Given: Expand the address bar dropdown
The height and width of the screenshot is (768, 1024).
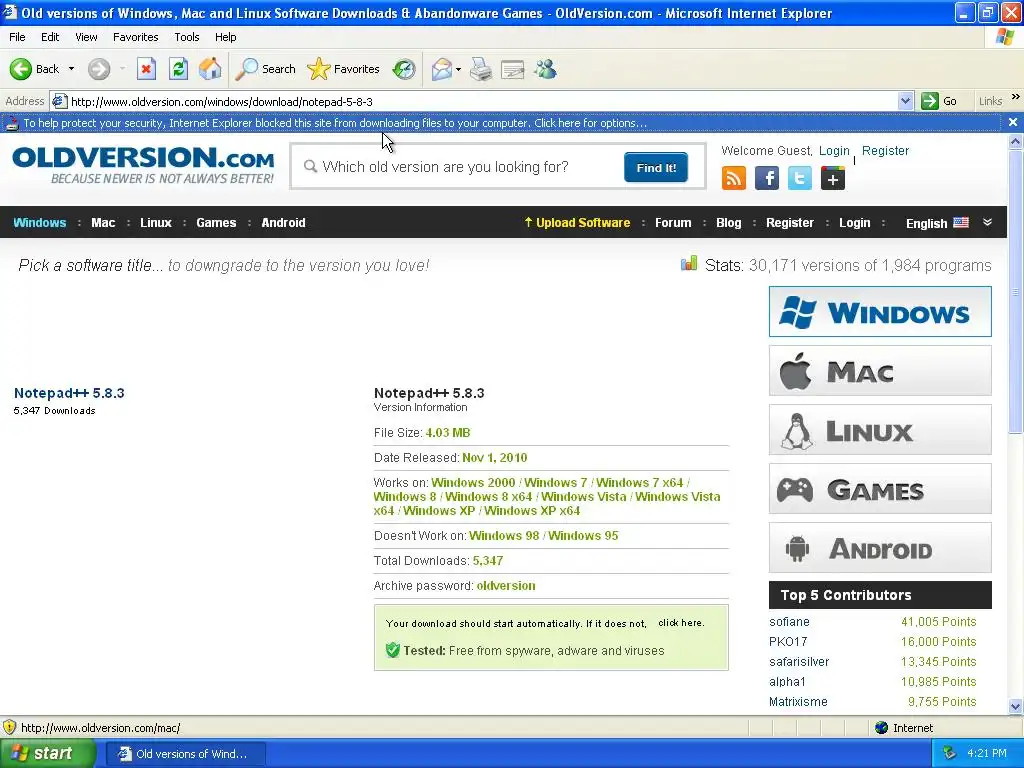Looking at the screenshot, I should click(x=905, y=101).
